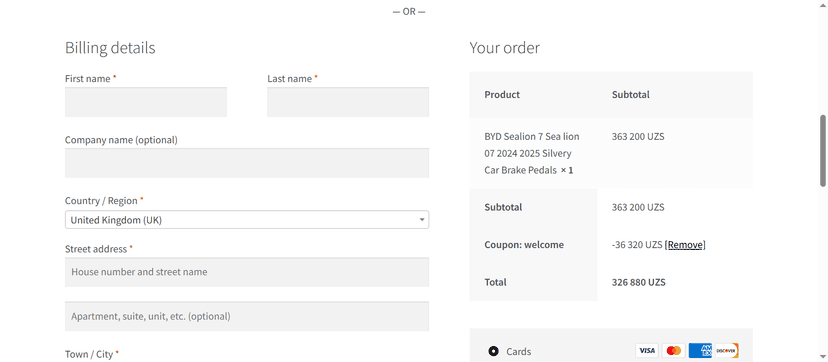Click the First name label
This screenshot has width=828, height=362.
88,79
